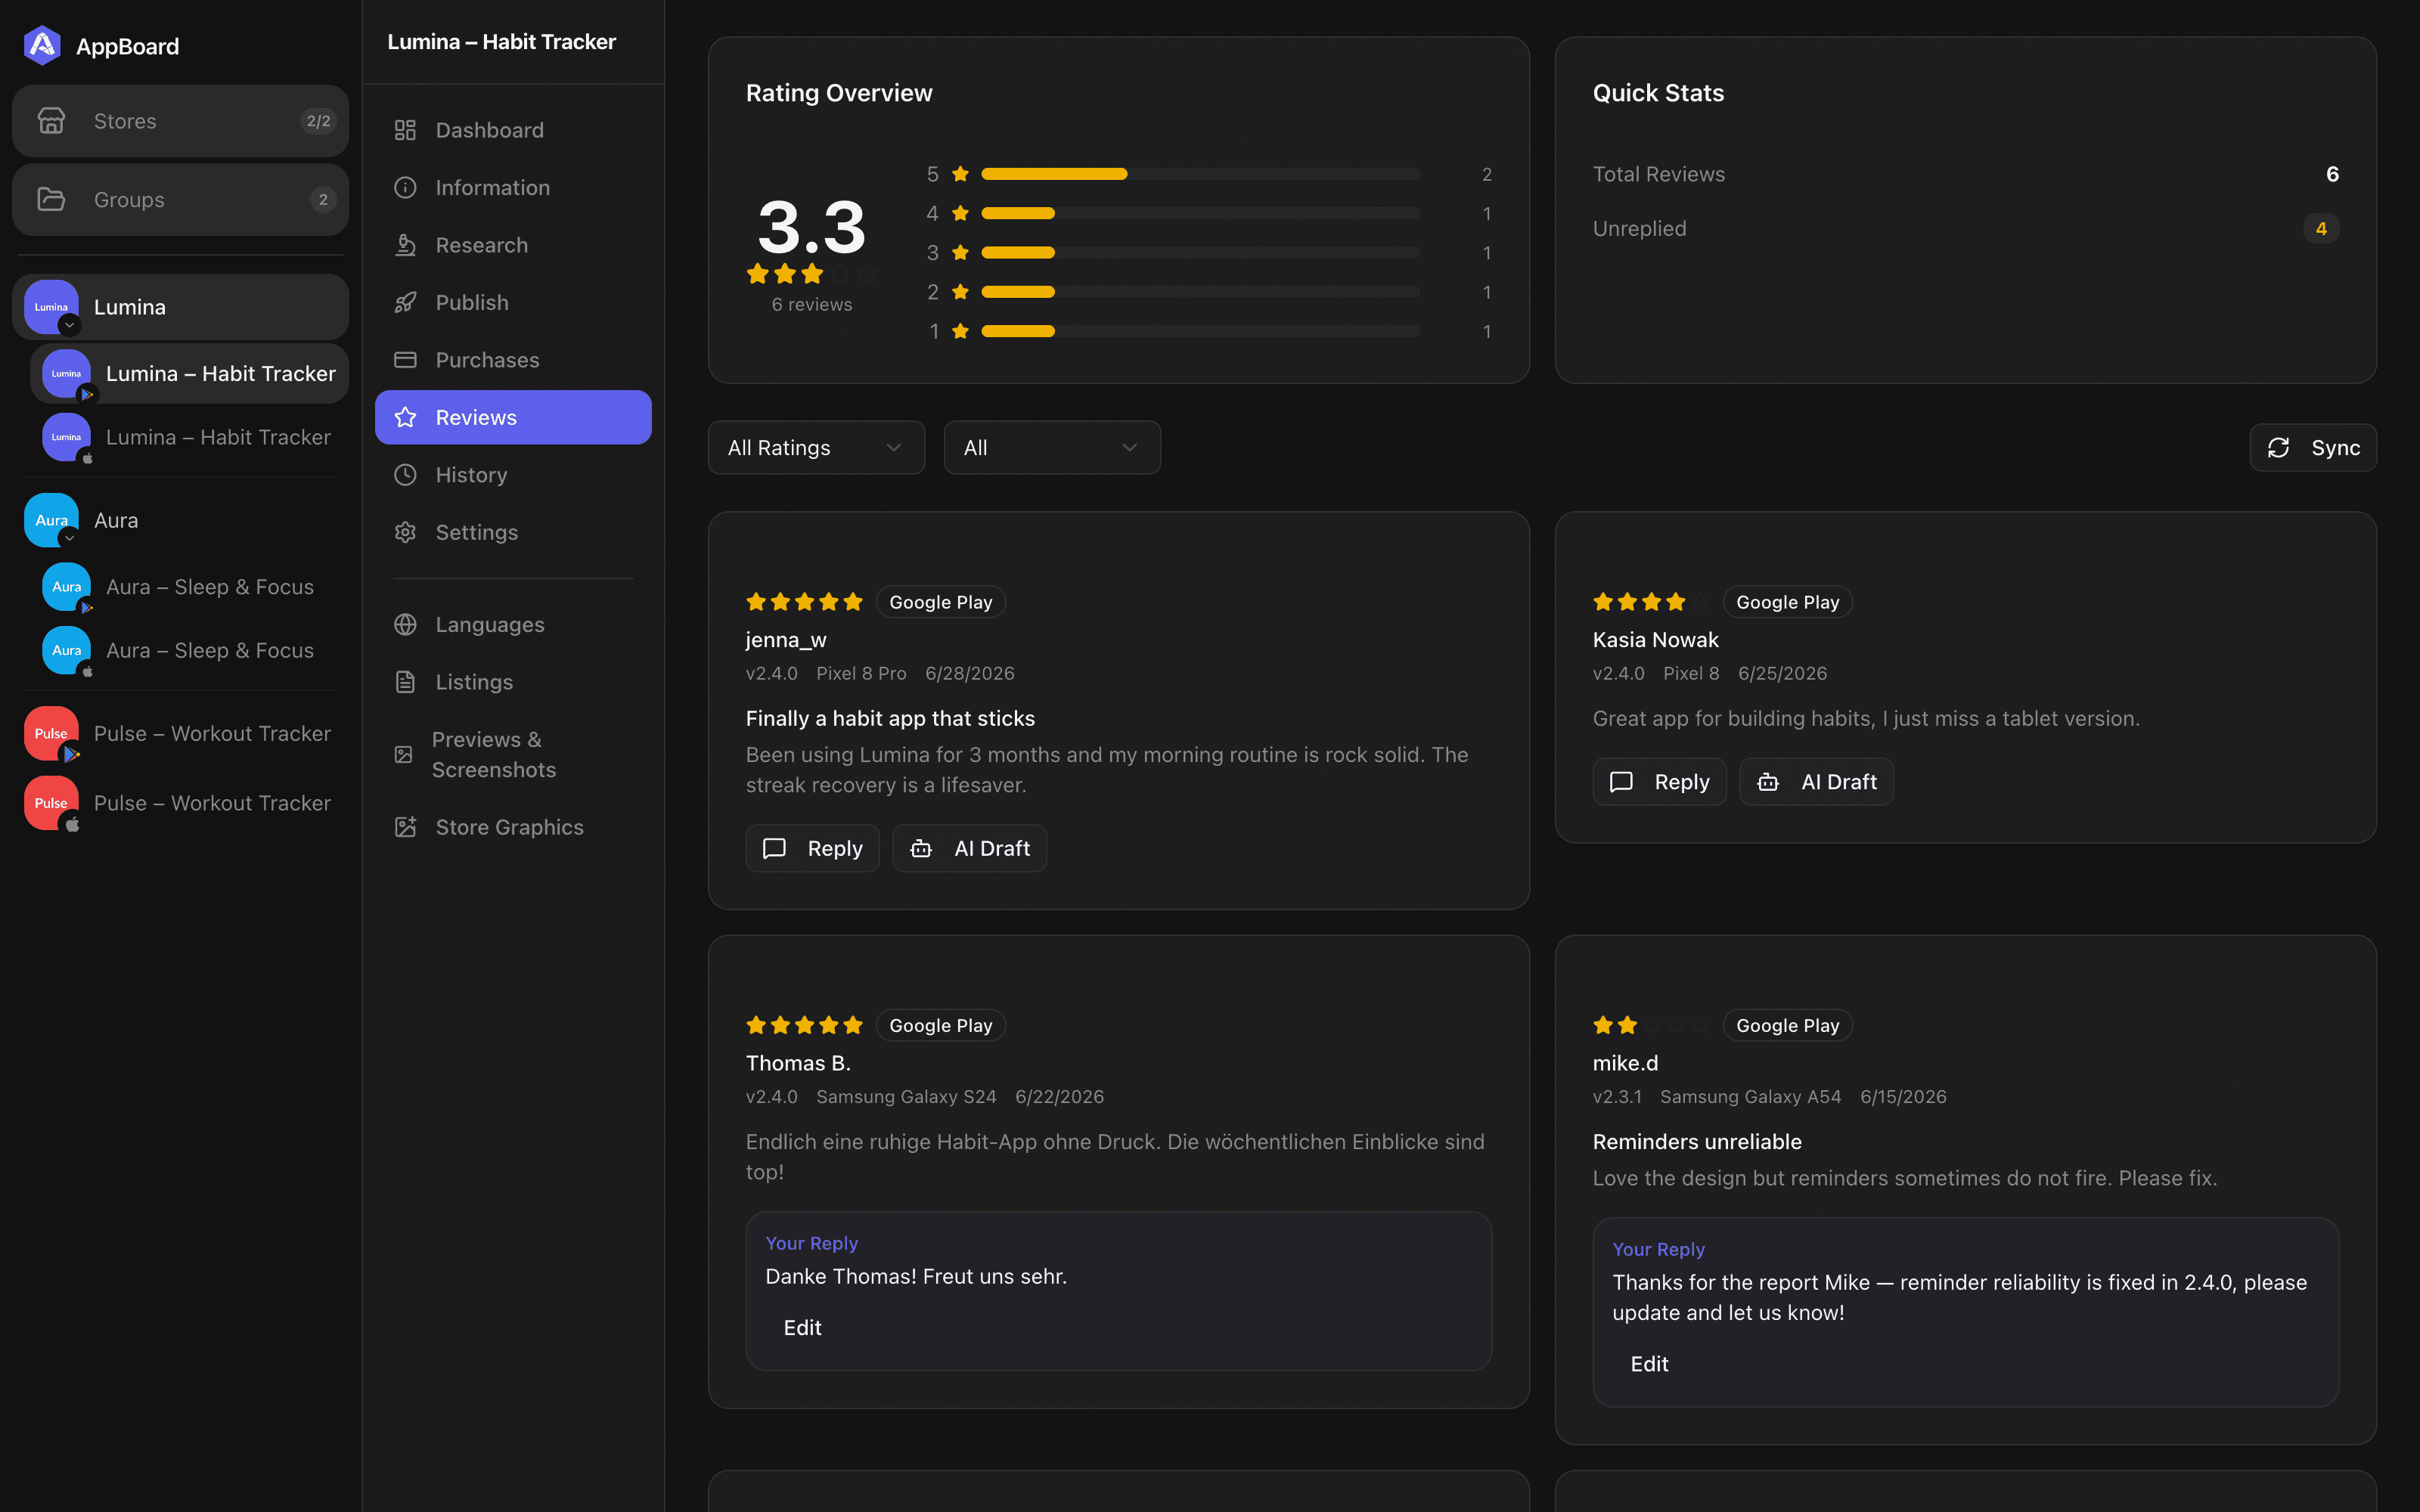Collapse the Lumina group chevron
The width and height of the screenshot is (2420, 1512).
pyautogui.click(x=69, y=325)
